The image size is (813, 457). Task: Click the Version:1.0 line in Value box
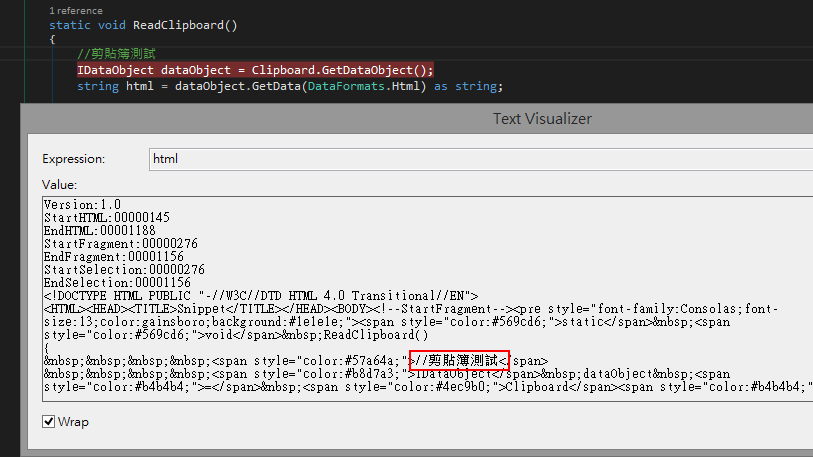(x=83, y=204)
